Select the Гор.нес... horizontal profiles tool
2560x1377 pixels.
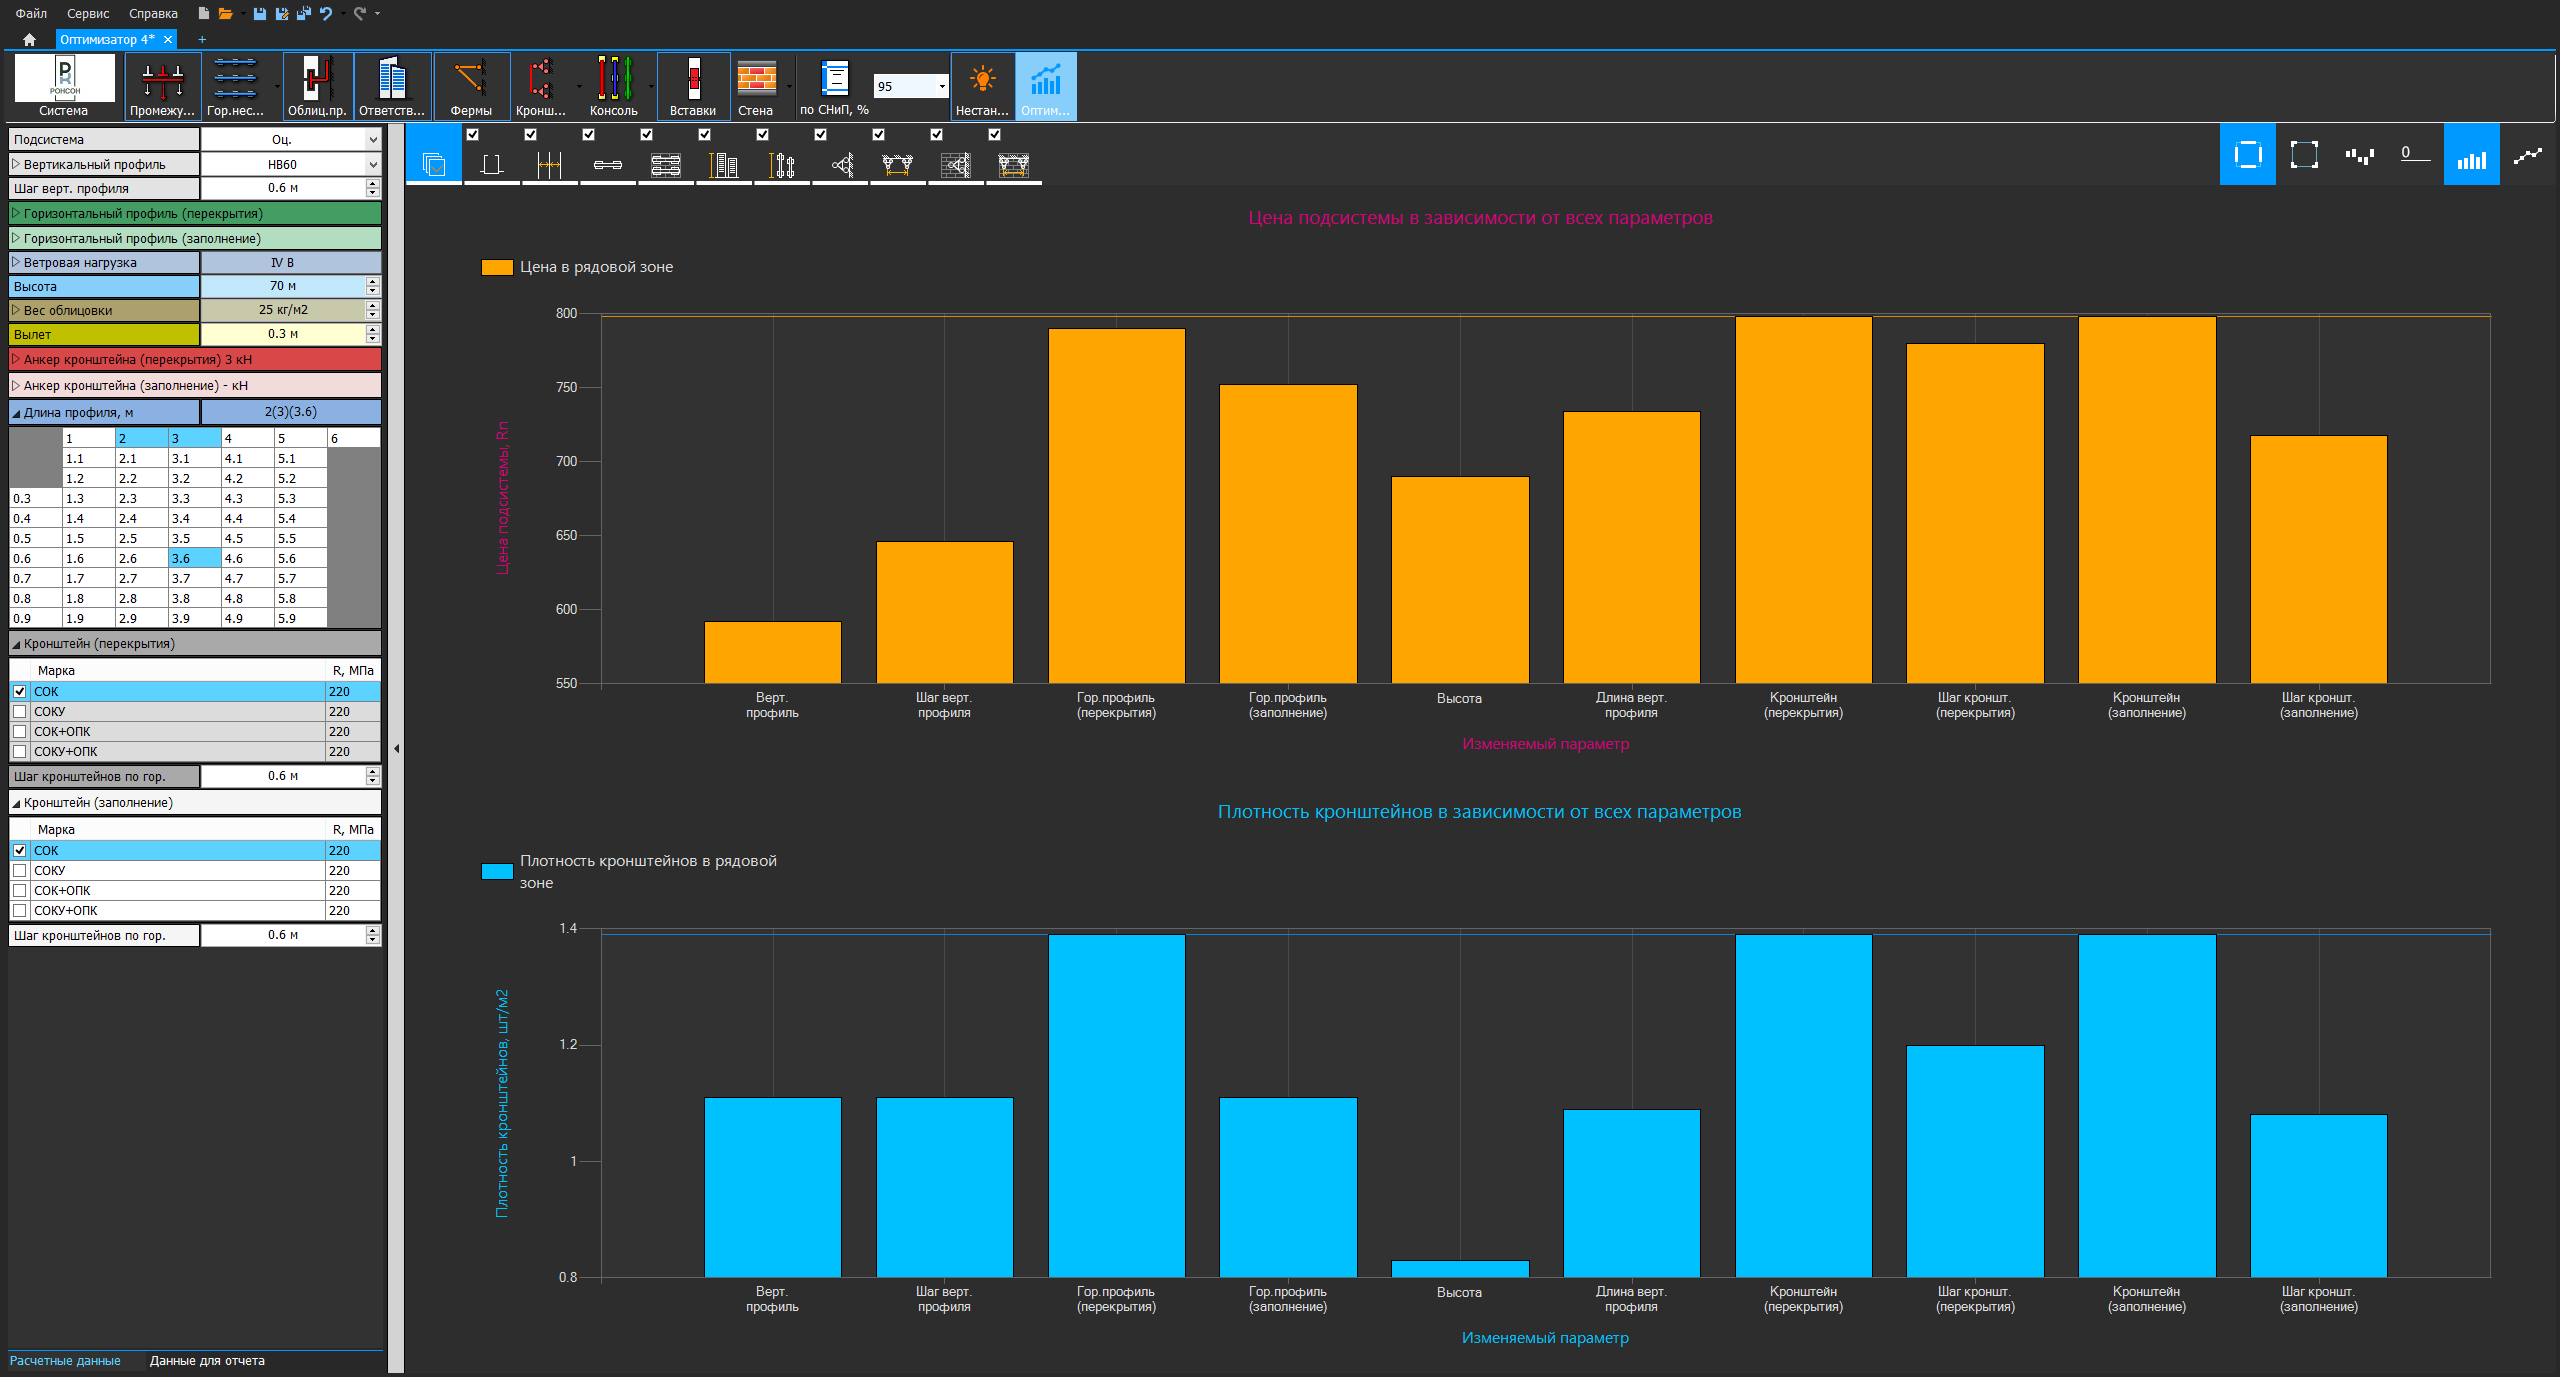(x=236, y=86)
